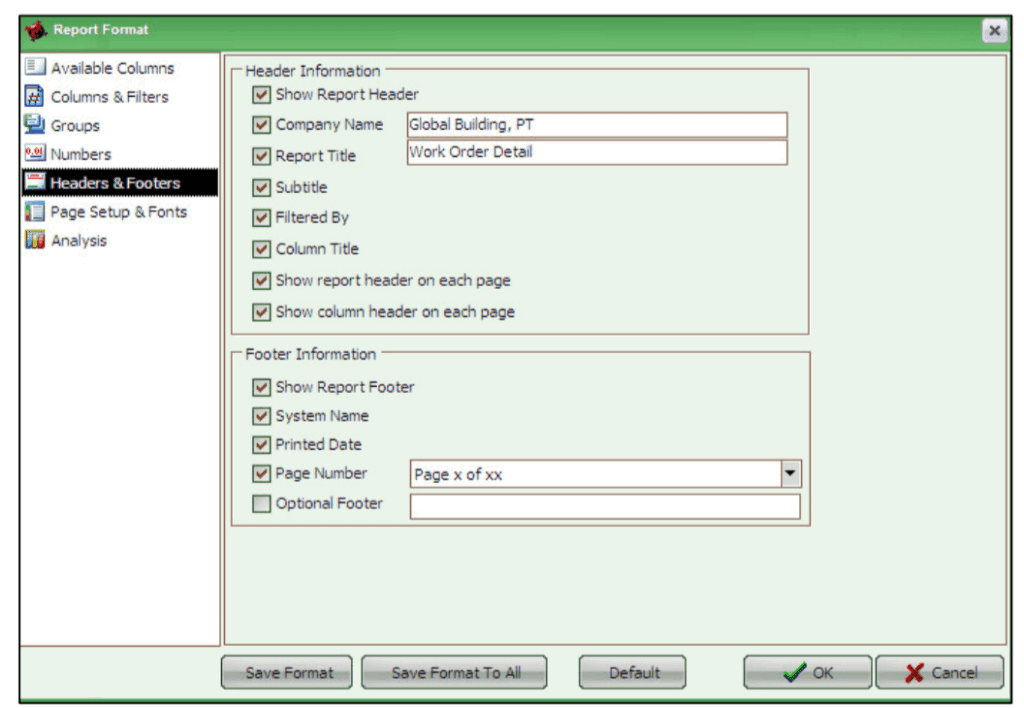This screenshot has width=1024, height=708.
Task: Open Page Setup & Fonts icon
Action: coord(35,212)
